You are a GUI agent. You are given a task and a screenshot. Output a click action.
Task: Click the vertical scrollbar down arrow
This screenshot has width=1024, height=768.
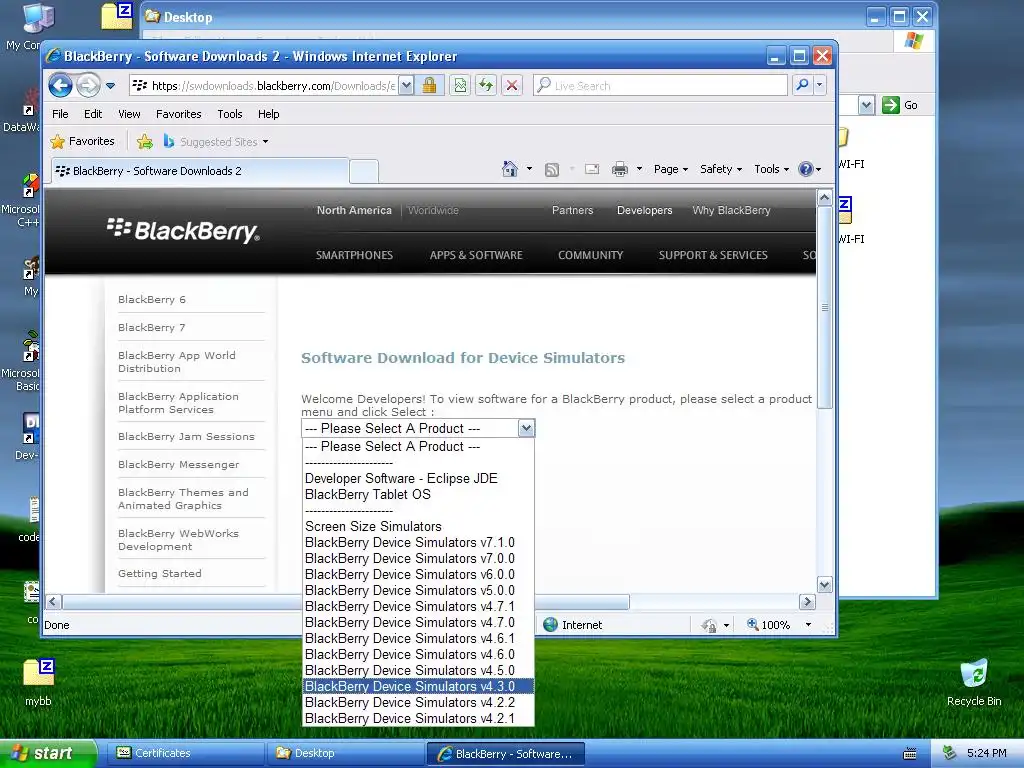tap(824, 584)
